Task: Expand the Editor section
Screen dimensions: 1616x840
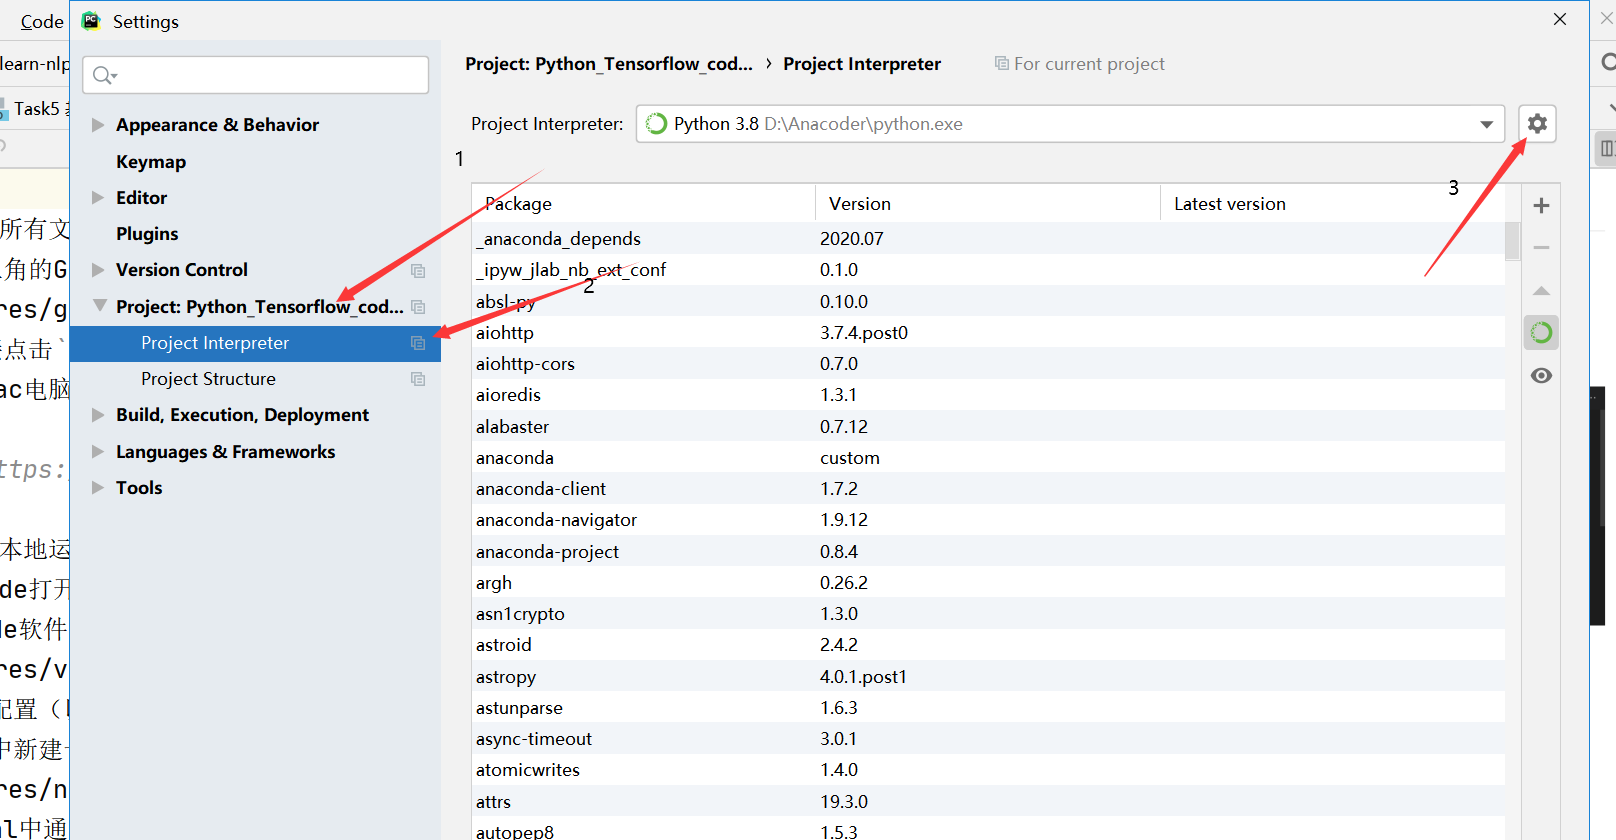Action: click(x=98, y=198)
